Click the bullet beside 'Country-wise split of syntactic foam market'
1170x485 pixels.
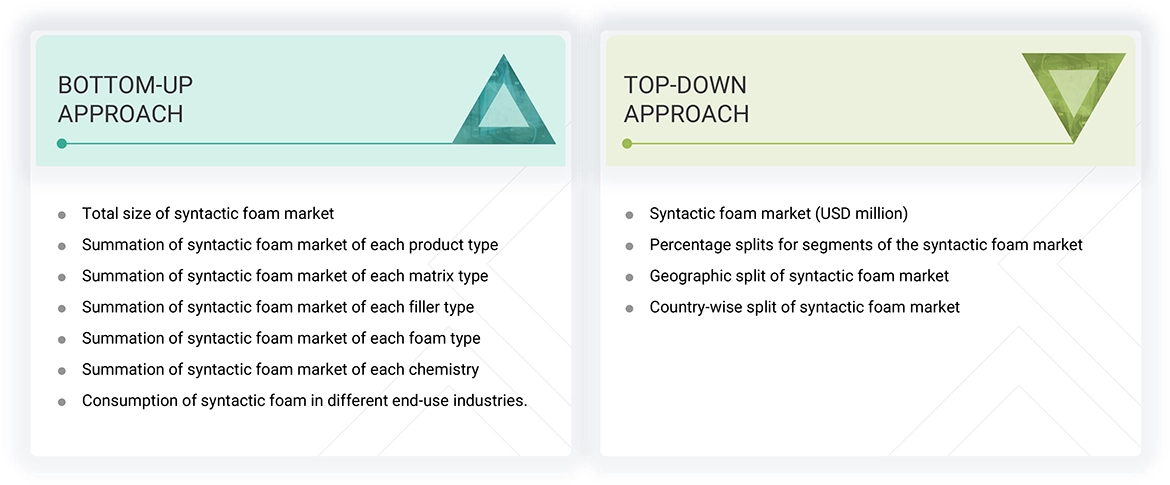pyautogui.click(x=629, y=308)
